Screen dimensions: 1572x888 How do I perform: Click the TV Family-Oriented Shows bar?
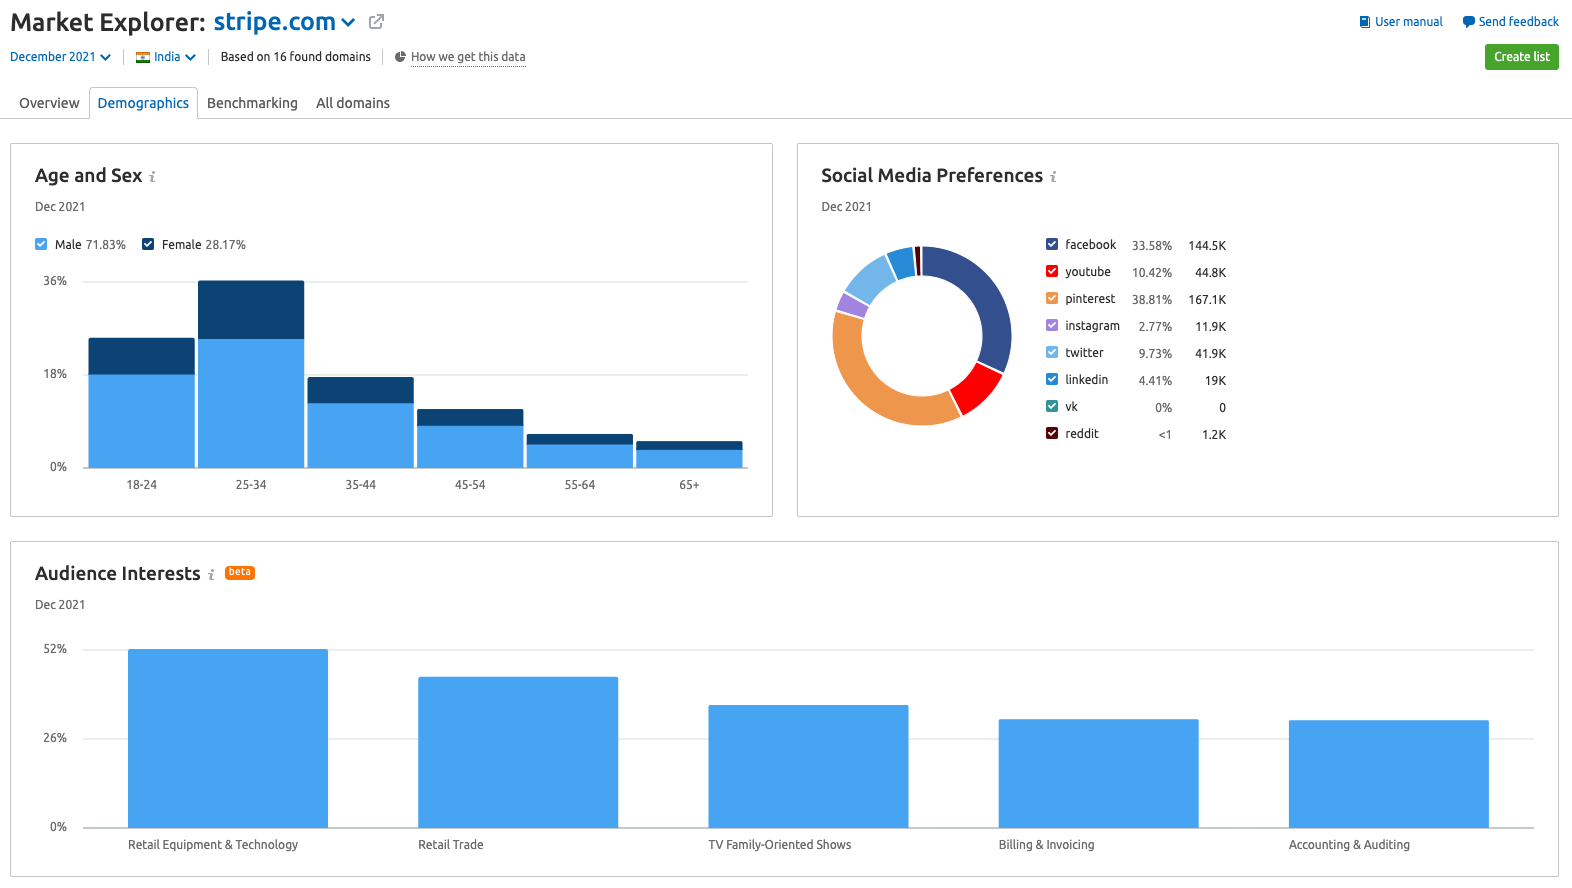[808, 766]
